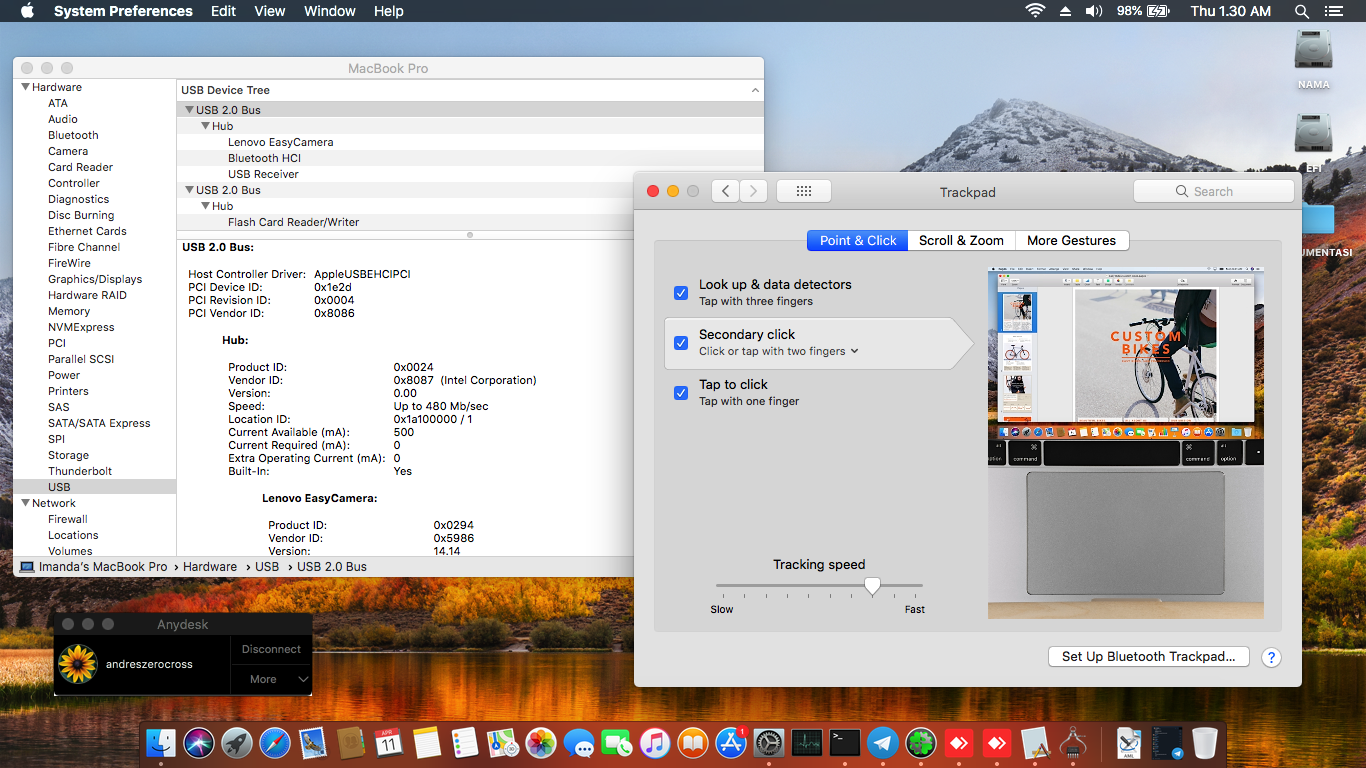Screen dimensions: 1366x768
Task: Disable the Tap to click checkbox
Action: point(681,392)
